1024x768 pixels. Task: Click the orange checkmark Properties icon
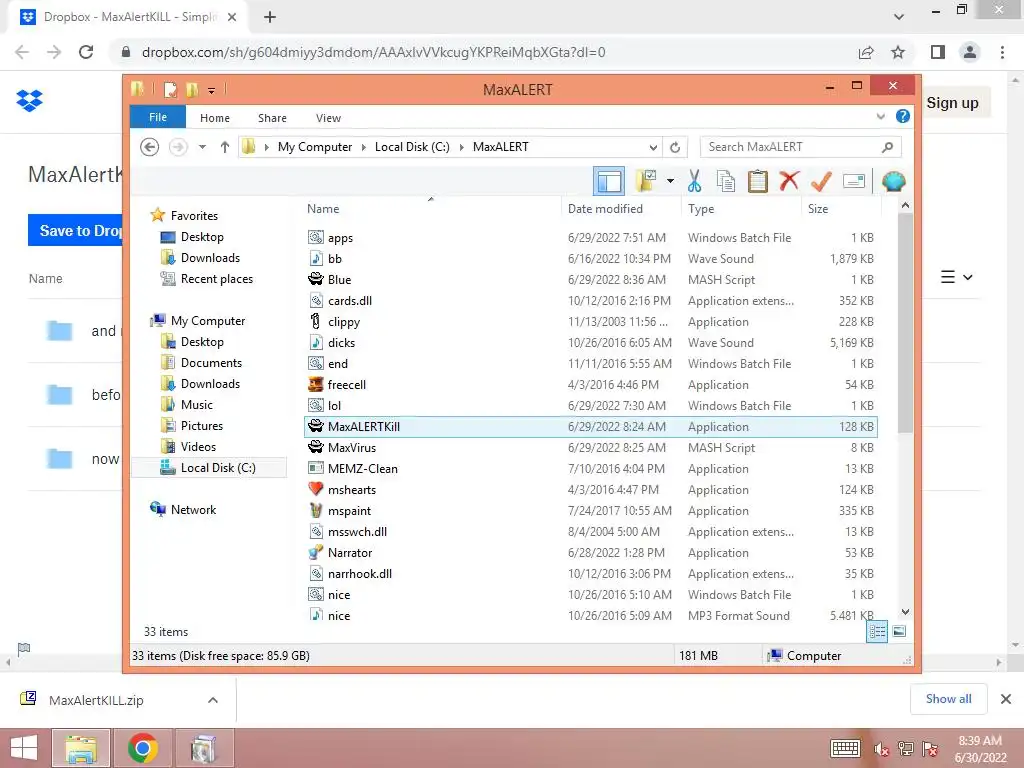[821, 181]
